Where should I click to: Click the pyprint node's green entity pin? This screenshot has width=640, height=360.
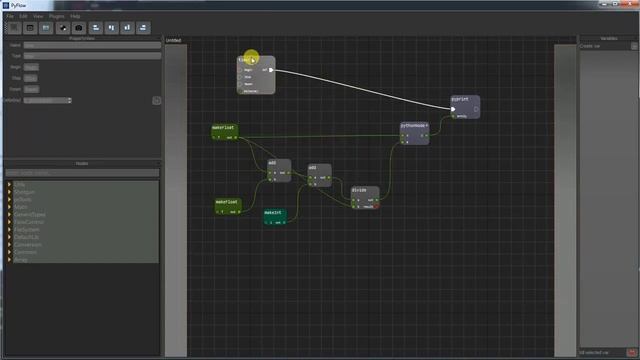453,116
